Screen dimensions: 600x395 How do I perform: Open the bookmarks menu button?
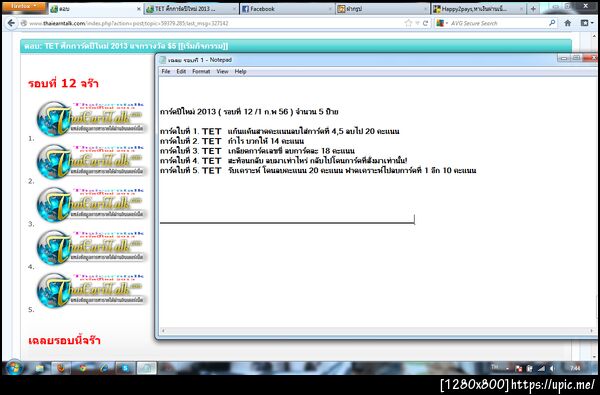(587, 23)
